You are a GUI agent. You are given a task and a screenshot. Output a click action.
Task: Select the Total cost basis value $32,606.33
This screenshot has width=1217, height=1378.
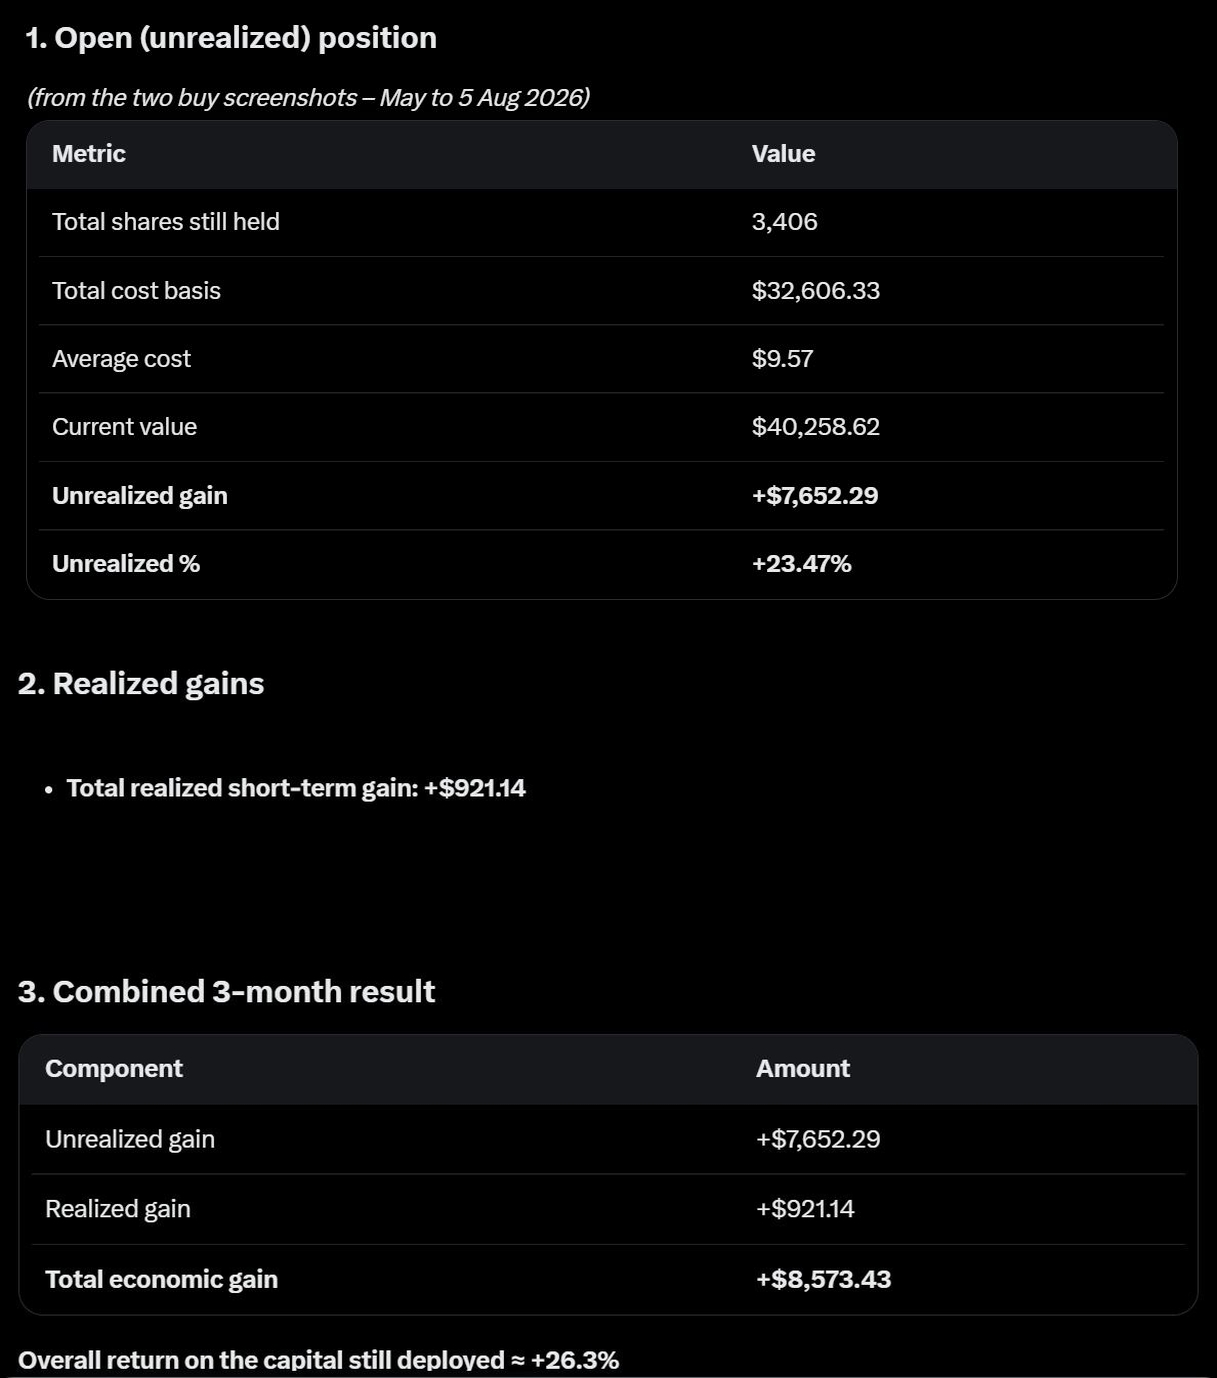point(816,291)
